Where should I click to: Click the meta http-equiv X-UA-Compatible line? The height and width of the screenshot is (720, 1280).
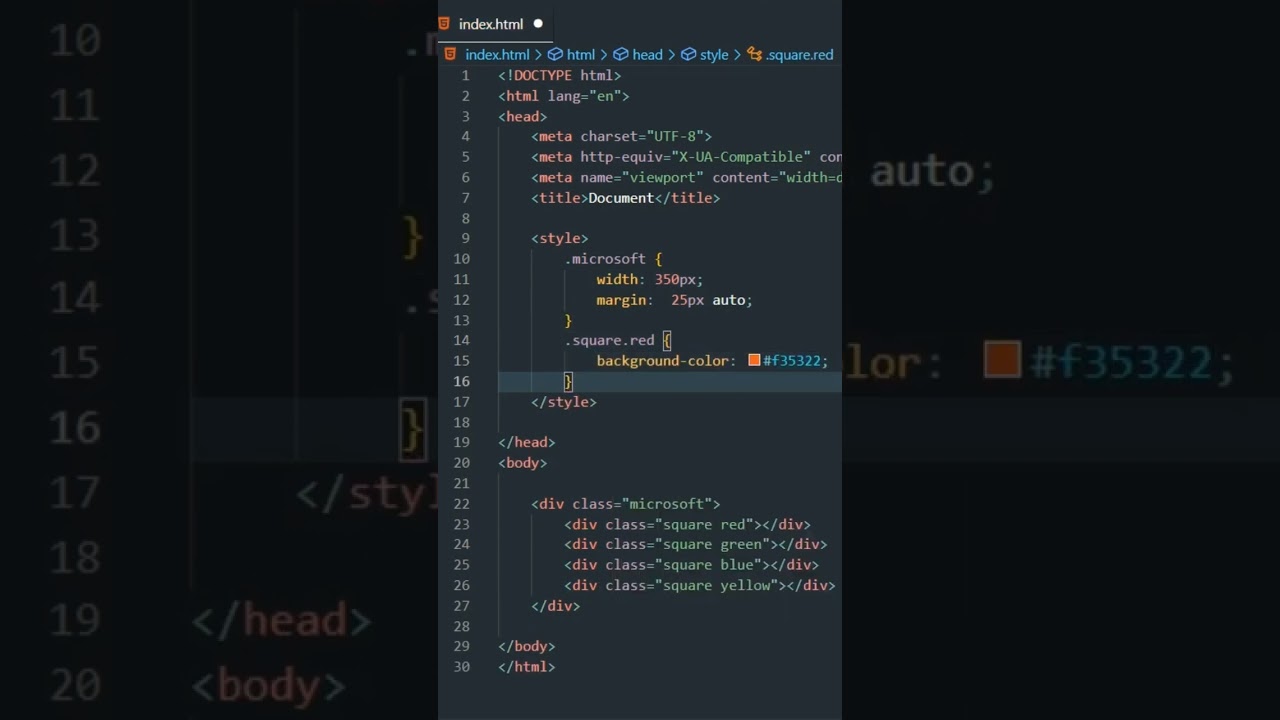[x=686, y=157]
